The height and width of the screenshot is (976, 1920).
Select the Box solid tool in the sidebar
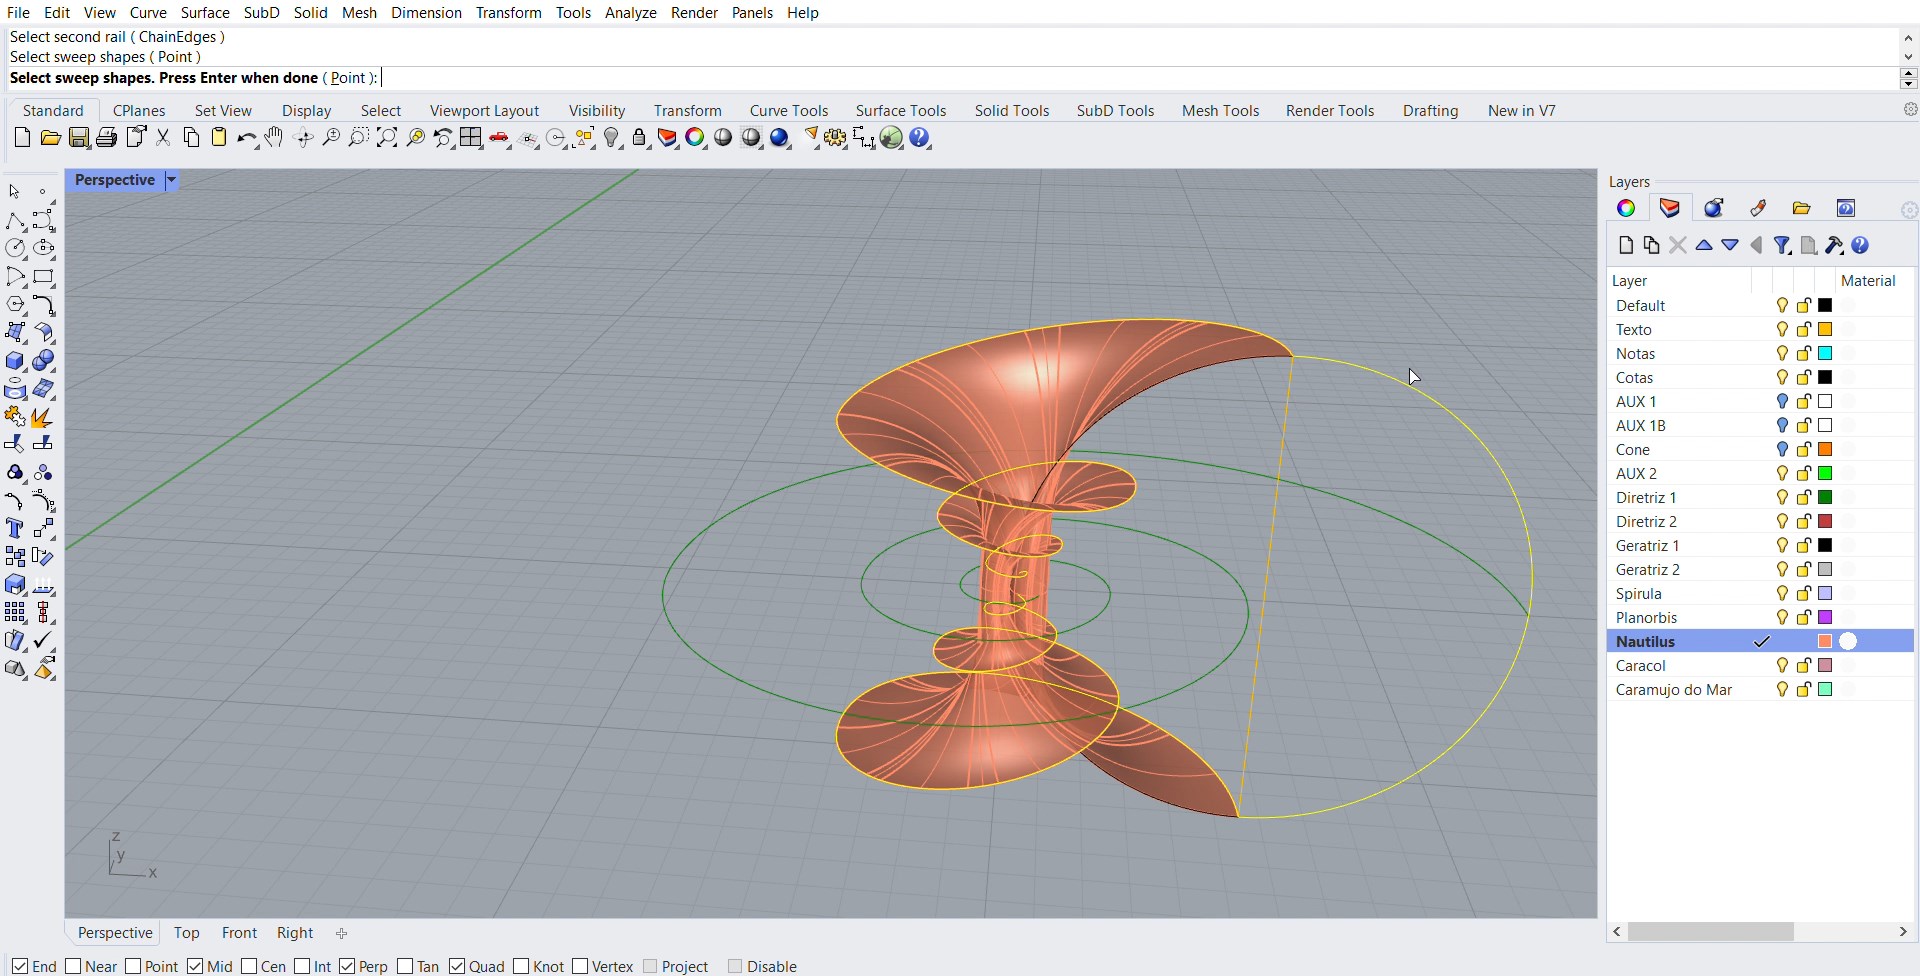tap(15, 361)
